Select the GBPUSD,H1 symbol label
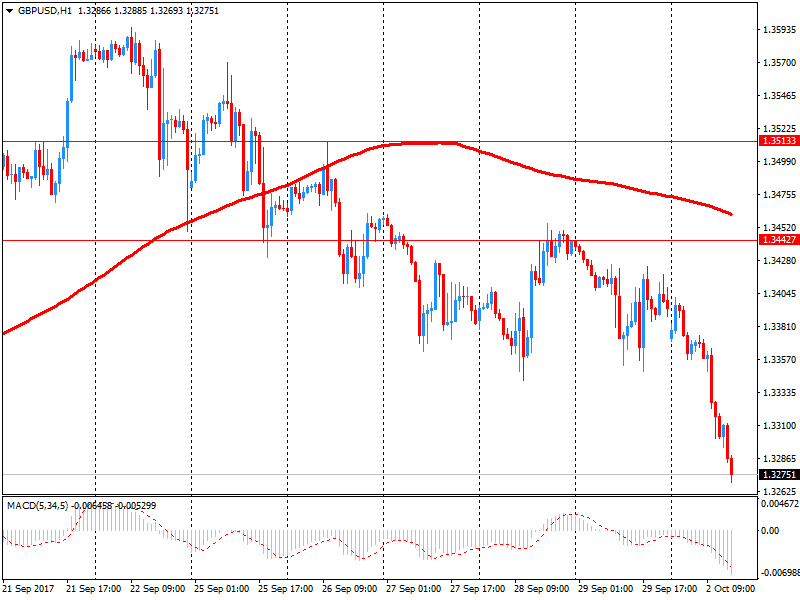Viewport: 800px width, 600px height. point(45,11)
